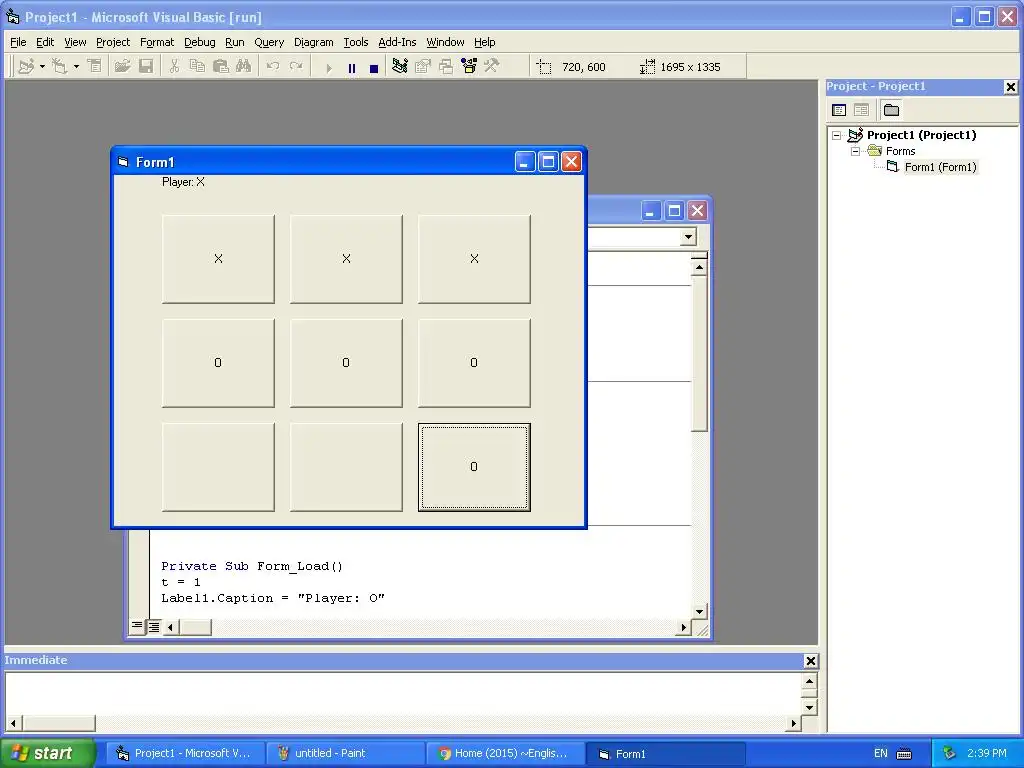This screenshot has height=768, width=1024.
Task: Toggle Full Module View button in code window
Action: point(153,626)
